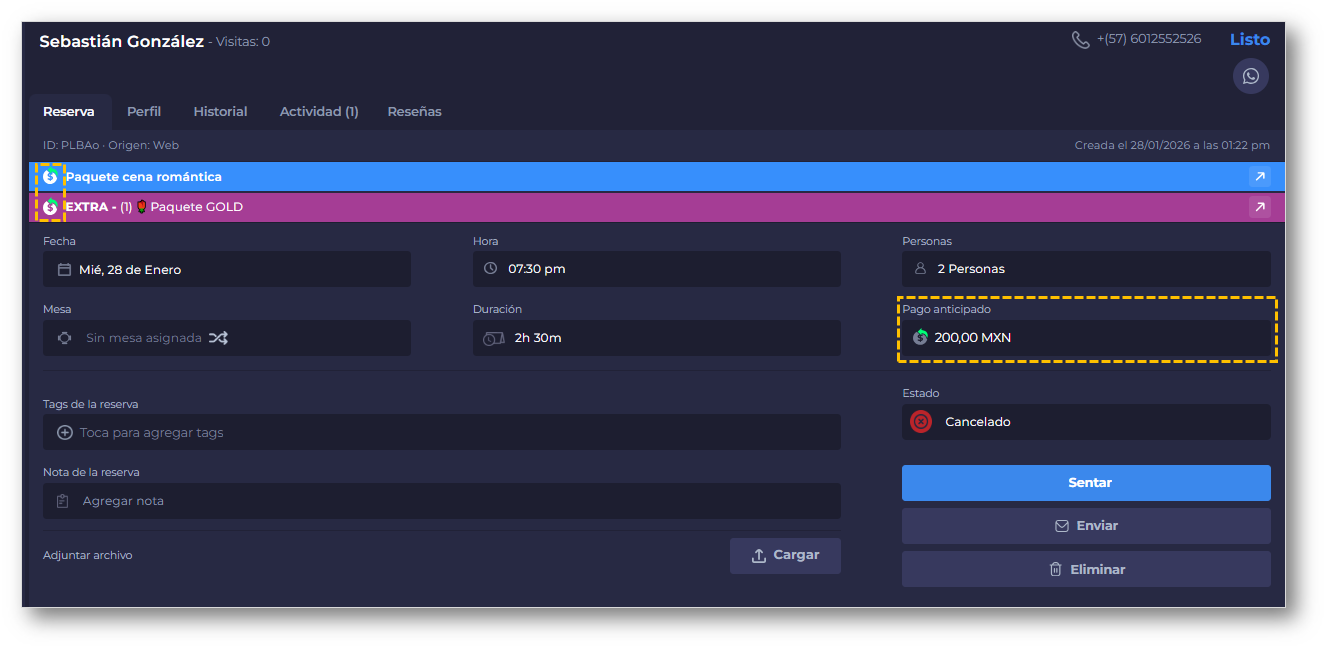Image resolution: width=1328 pixels, height=650 pixels.
Task: Click the plus icon to add tags
Action: point(65,433)
